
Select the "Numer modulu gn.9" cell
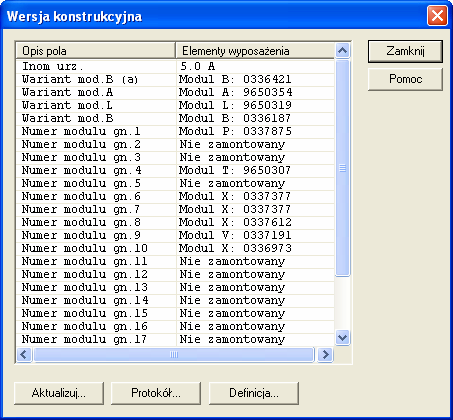tap(96, 235)
